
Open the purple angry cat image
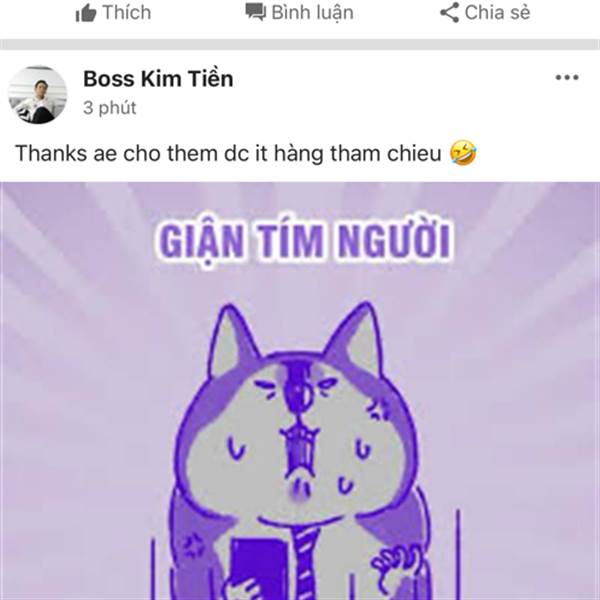pos(300,391)
